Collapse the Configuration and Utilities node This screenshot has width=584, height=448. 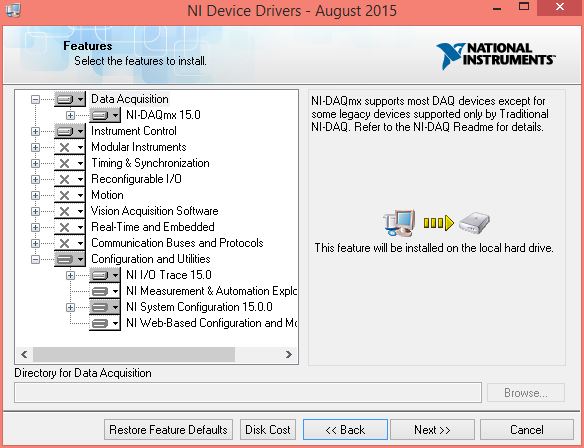pyautogui.click(x=35, y=260)
